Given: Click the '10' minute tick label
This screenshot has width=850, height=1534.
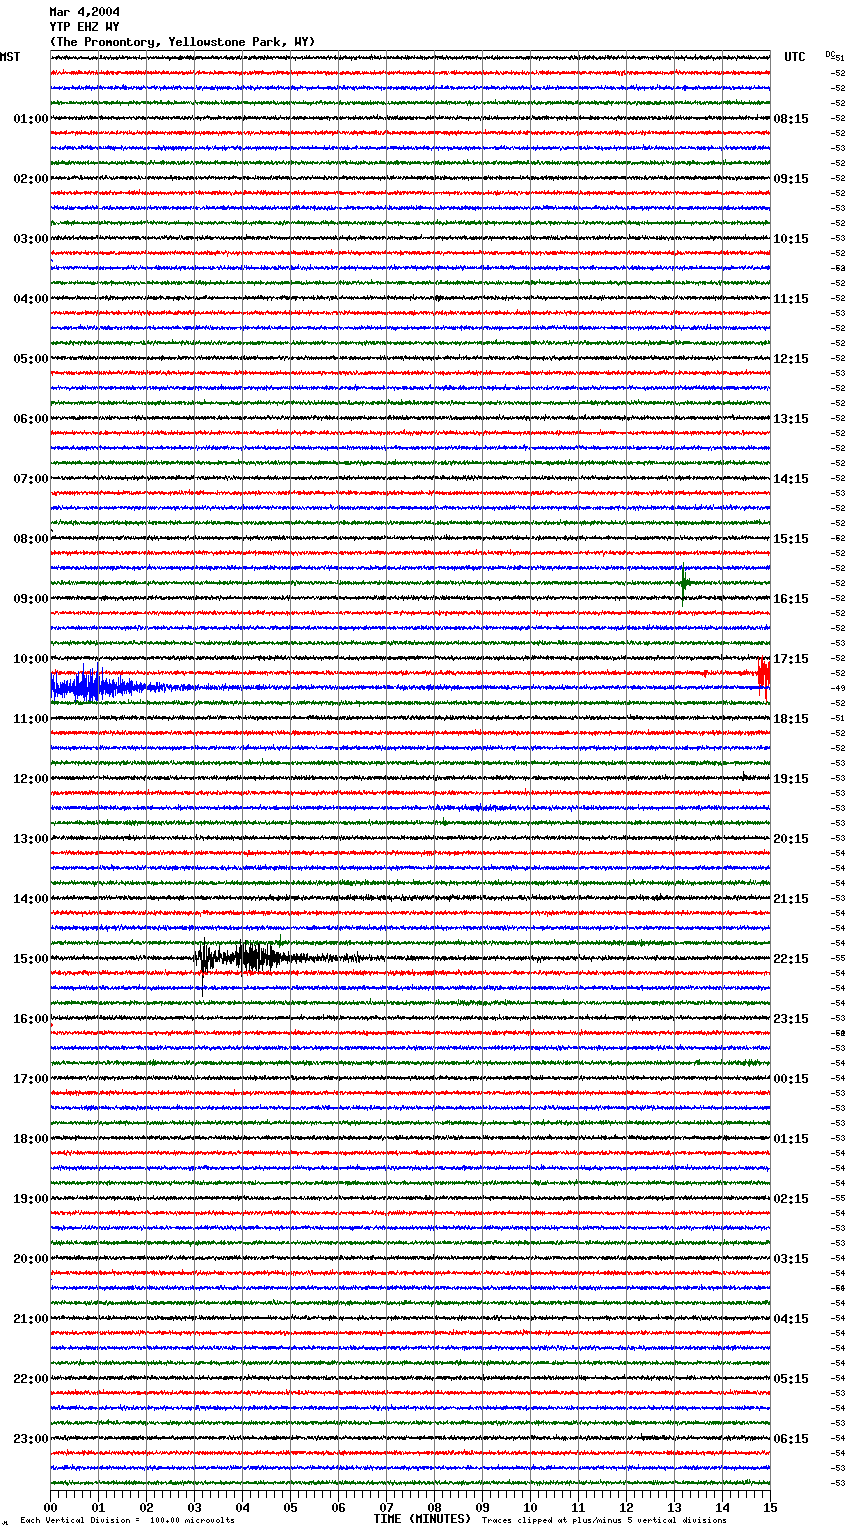Looking at the screenshot, I should [530, 1507].
